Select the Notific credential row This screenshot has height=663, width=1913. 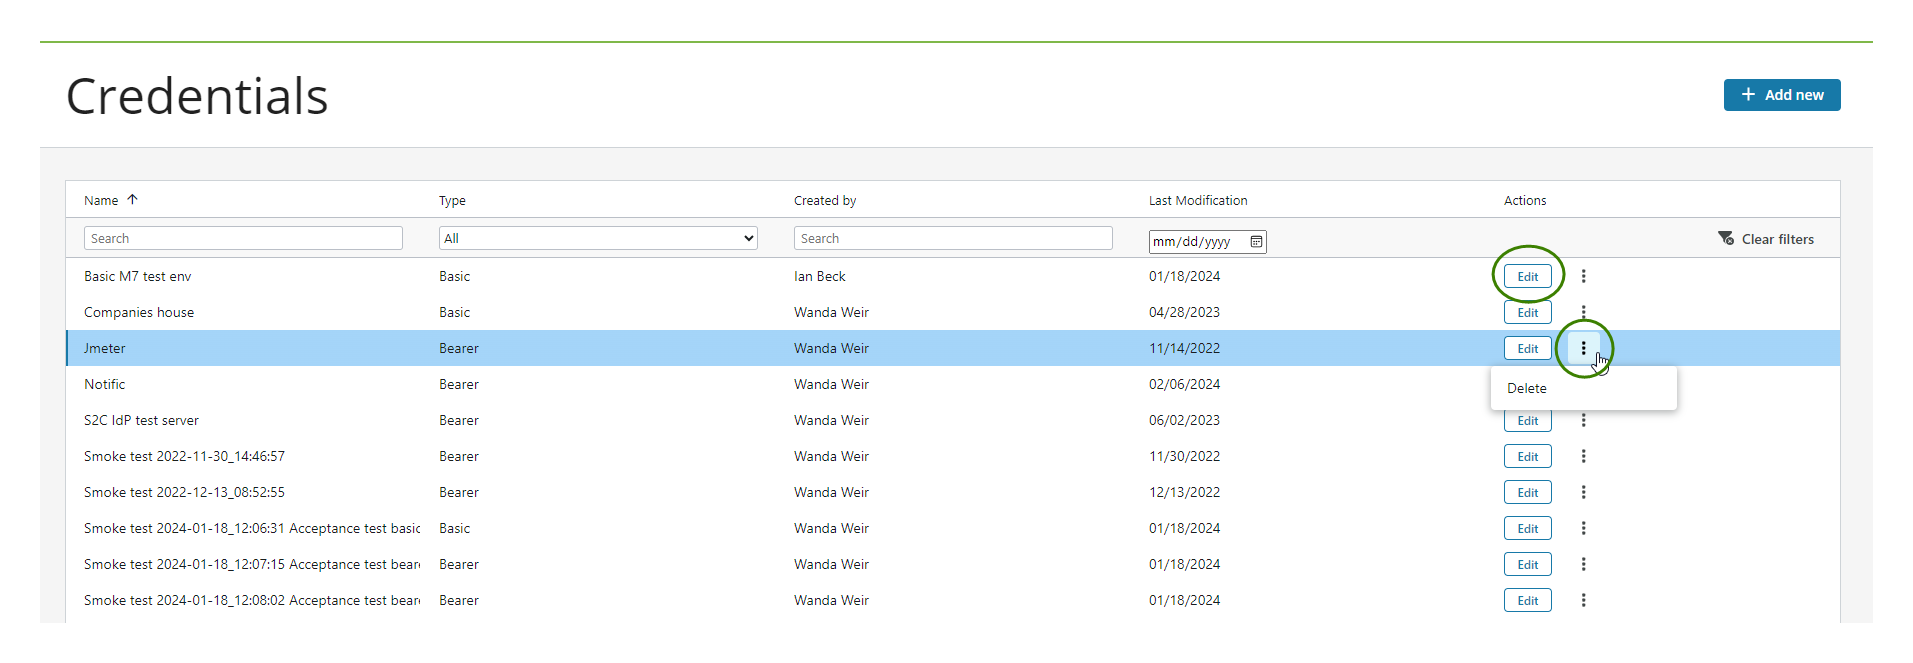pos(105,384)
